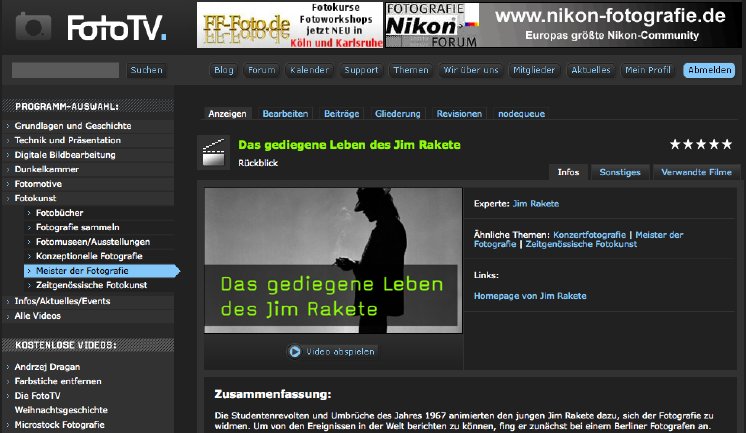
Task: Open the Blog menu item
Action: [224, 70]
